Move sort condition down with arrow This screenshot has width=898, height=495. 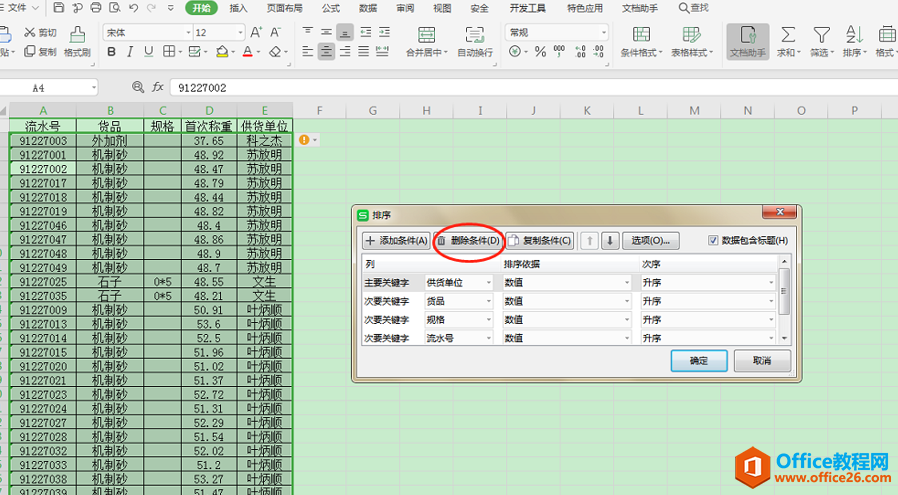610,241
